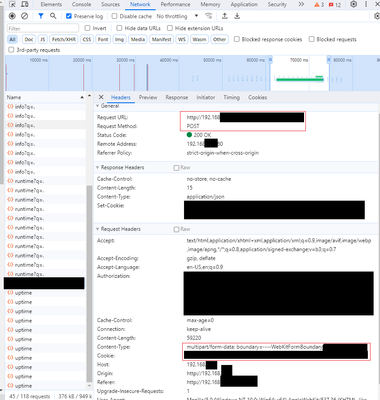Open the warnings count badge showing 3
This screenshot has width=380, height=400.
coord(319,5)
